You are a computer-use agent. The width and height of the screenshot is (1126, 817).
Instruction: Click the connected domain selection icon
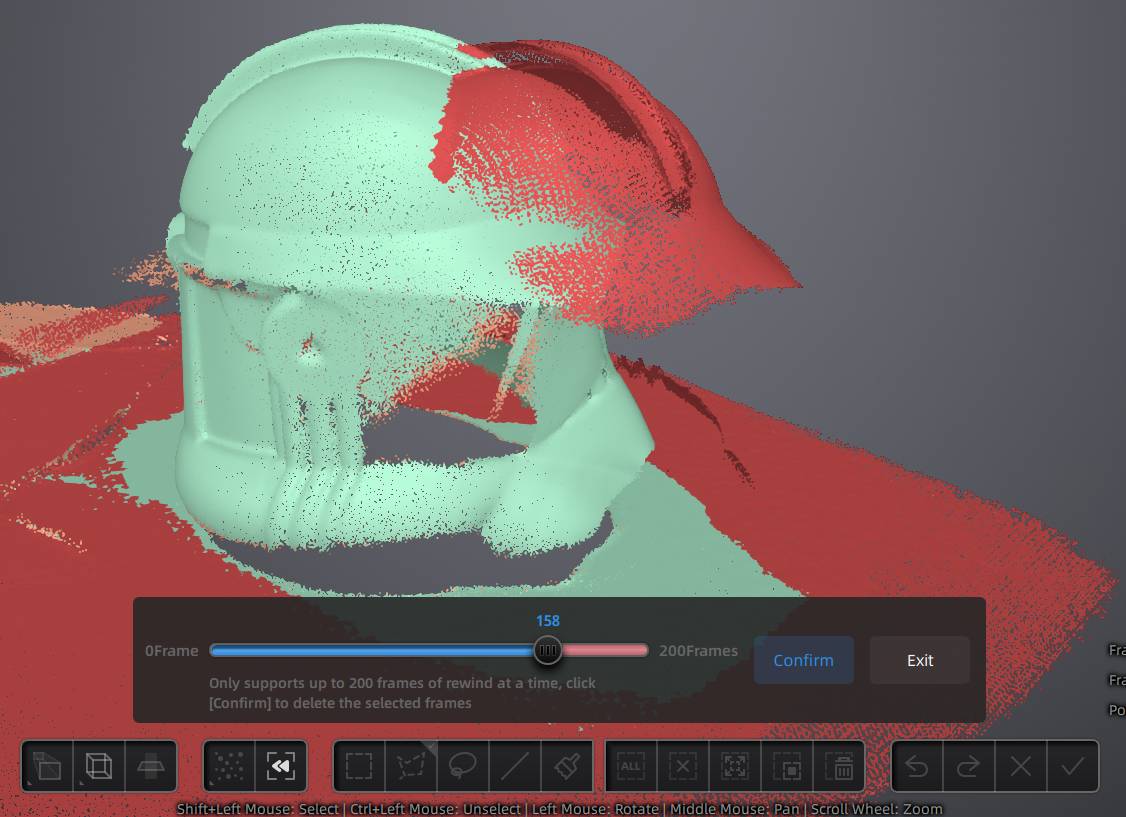pos(735,766)
